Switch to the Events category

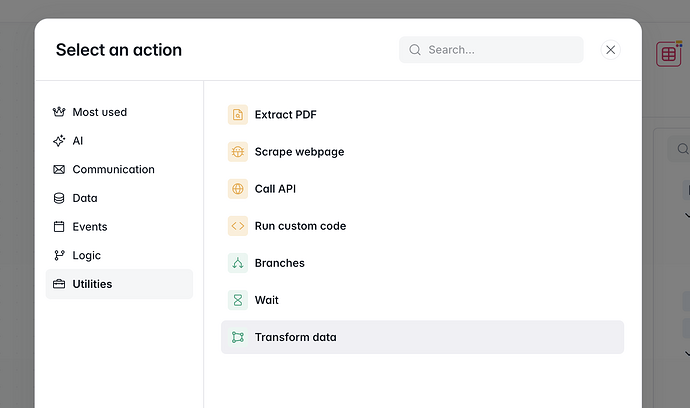pyautogui.click(x=89, y=227)
